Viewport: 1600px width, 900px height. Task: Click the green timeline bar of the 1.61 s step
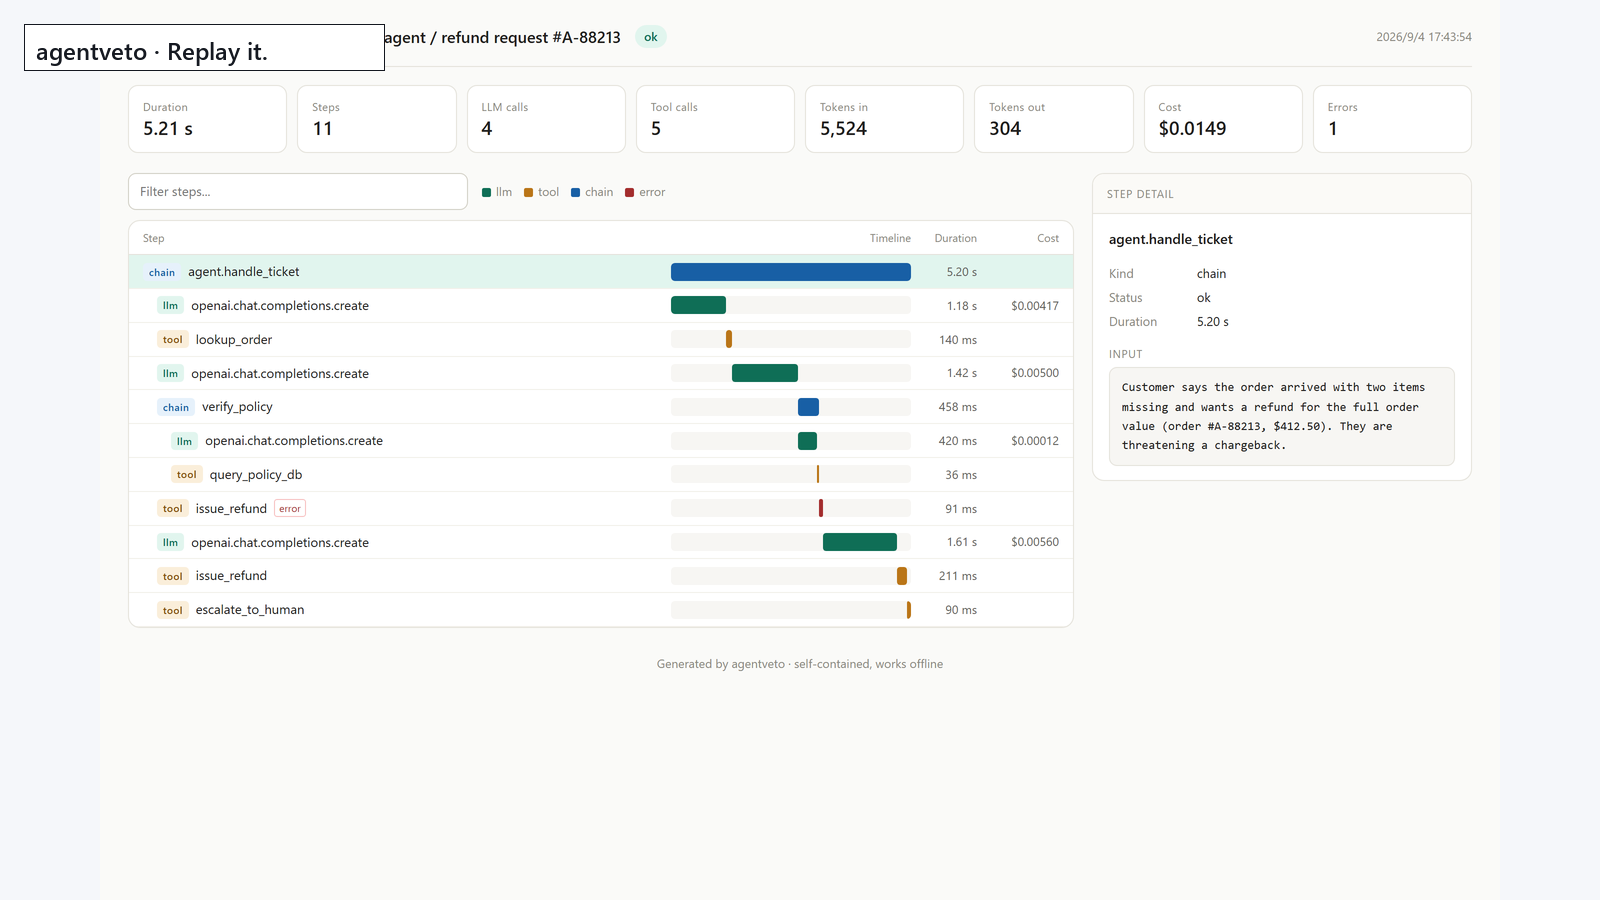point(860,542)
